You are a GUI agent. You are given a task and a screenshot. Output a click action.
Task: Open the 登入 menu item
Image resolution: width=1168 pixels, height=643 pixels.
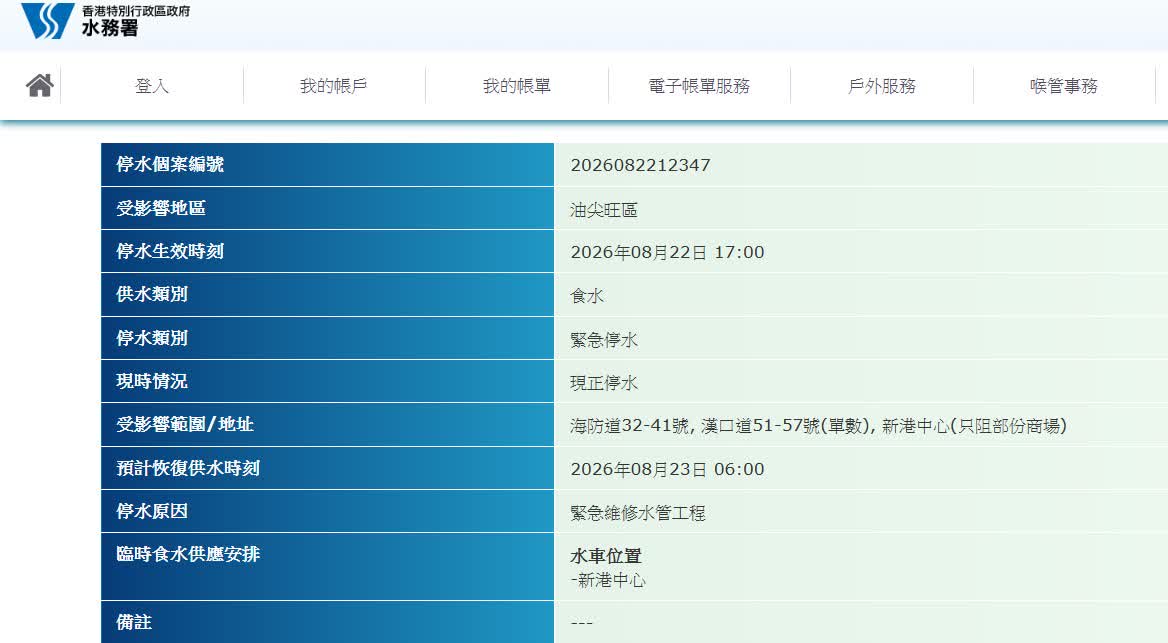point(152,86)
